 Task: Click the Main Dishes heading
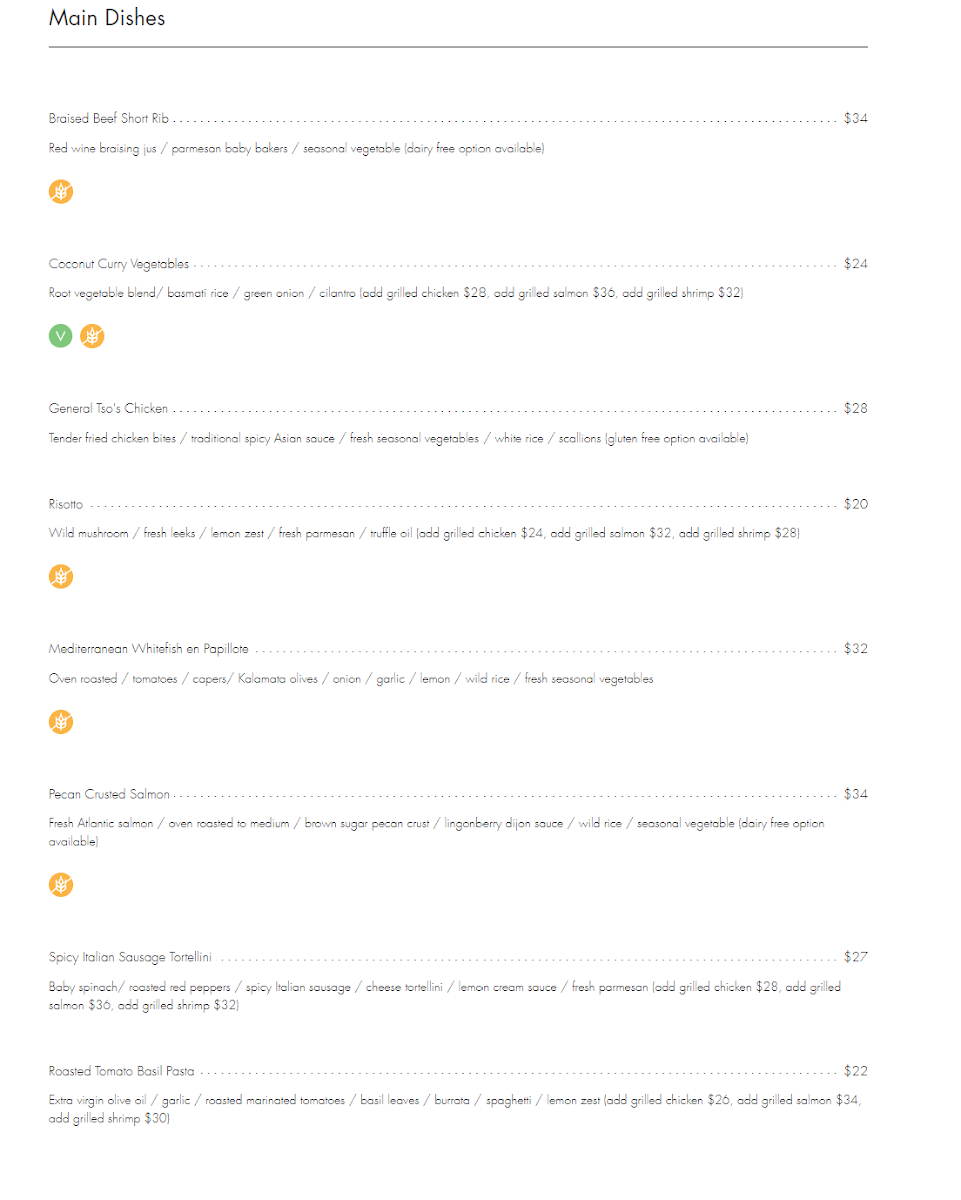(107, 18)
